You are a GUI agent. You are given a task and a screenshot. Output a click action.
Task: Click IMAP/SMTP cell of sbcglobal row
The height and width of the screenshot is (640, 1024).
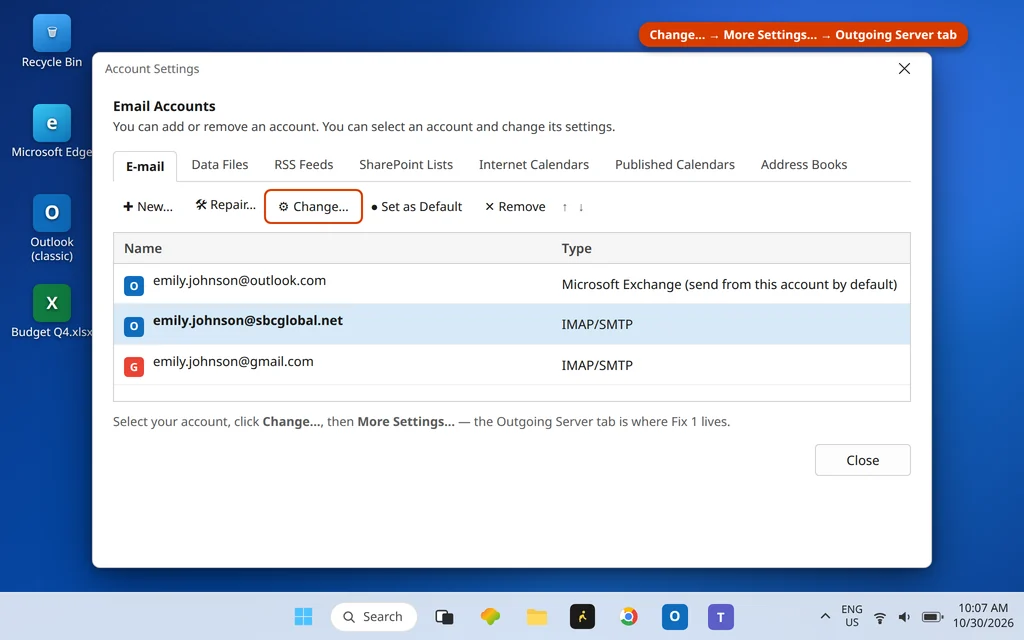[x=597, y=325]
